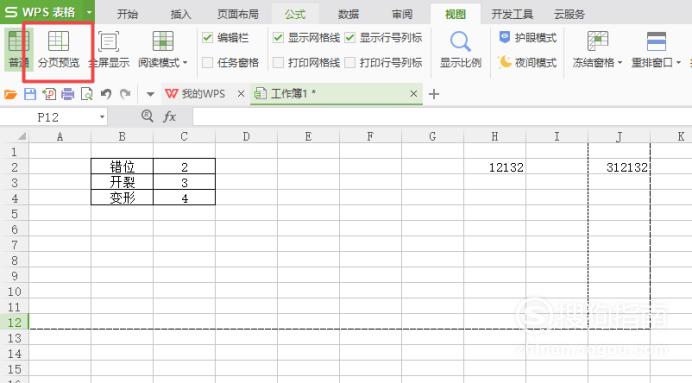Open the WPS 表格 application menu
The image size is (692, 383).
[41, 12]
